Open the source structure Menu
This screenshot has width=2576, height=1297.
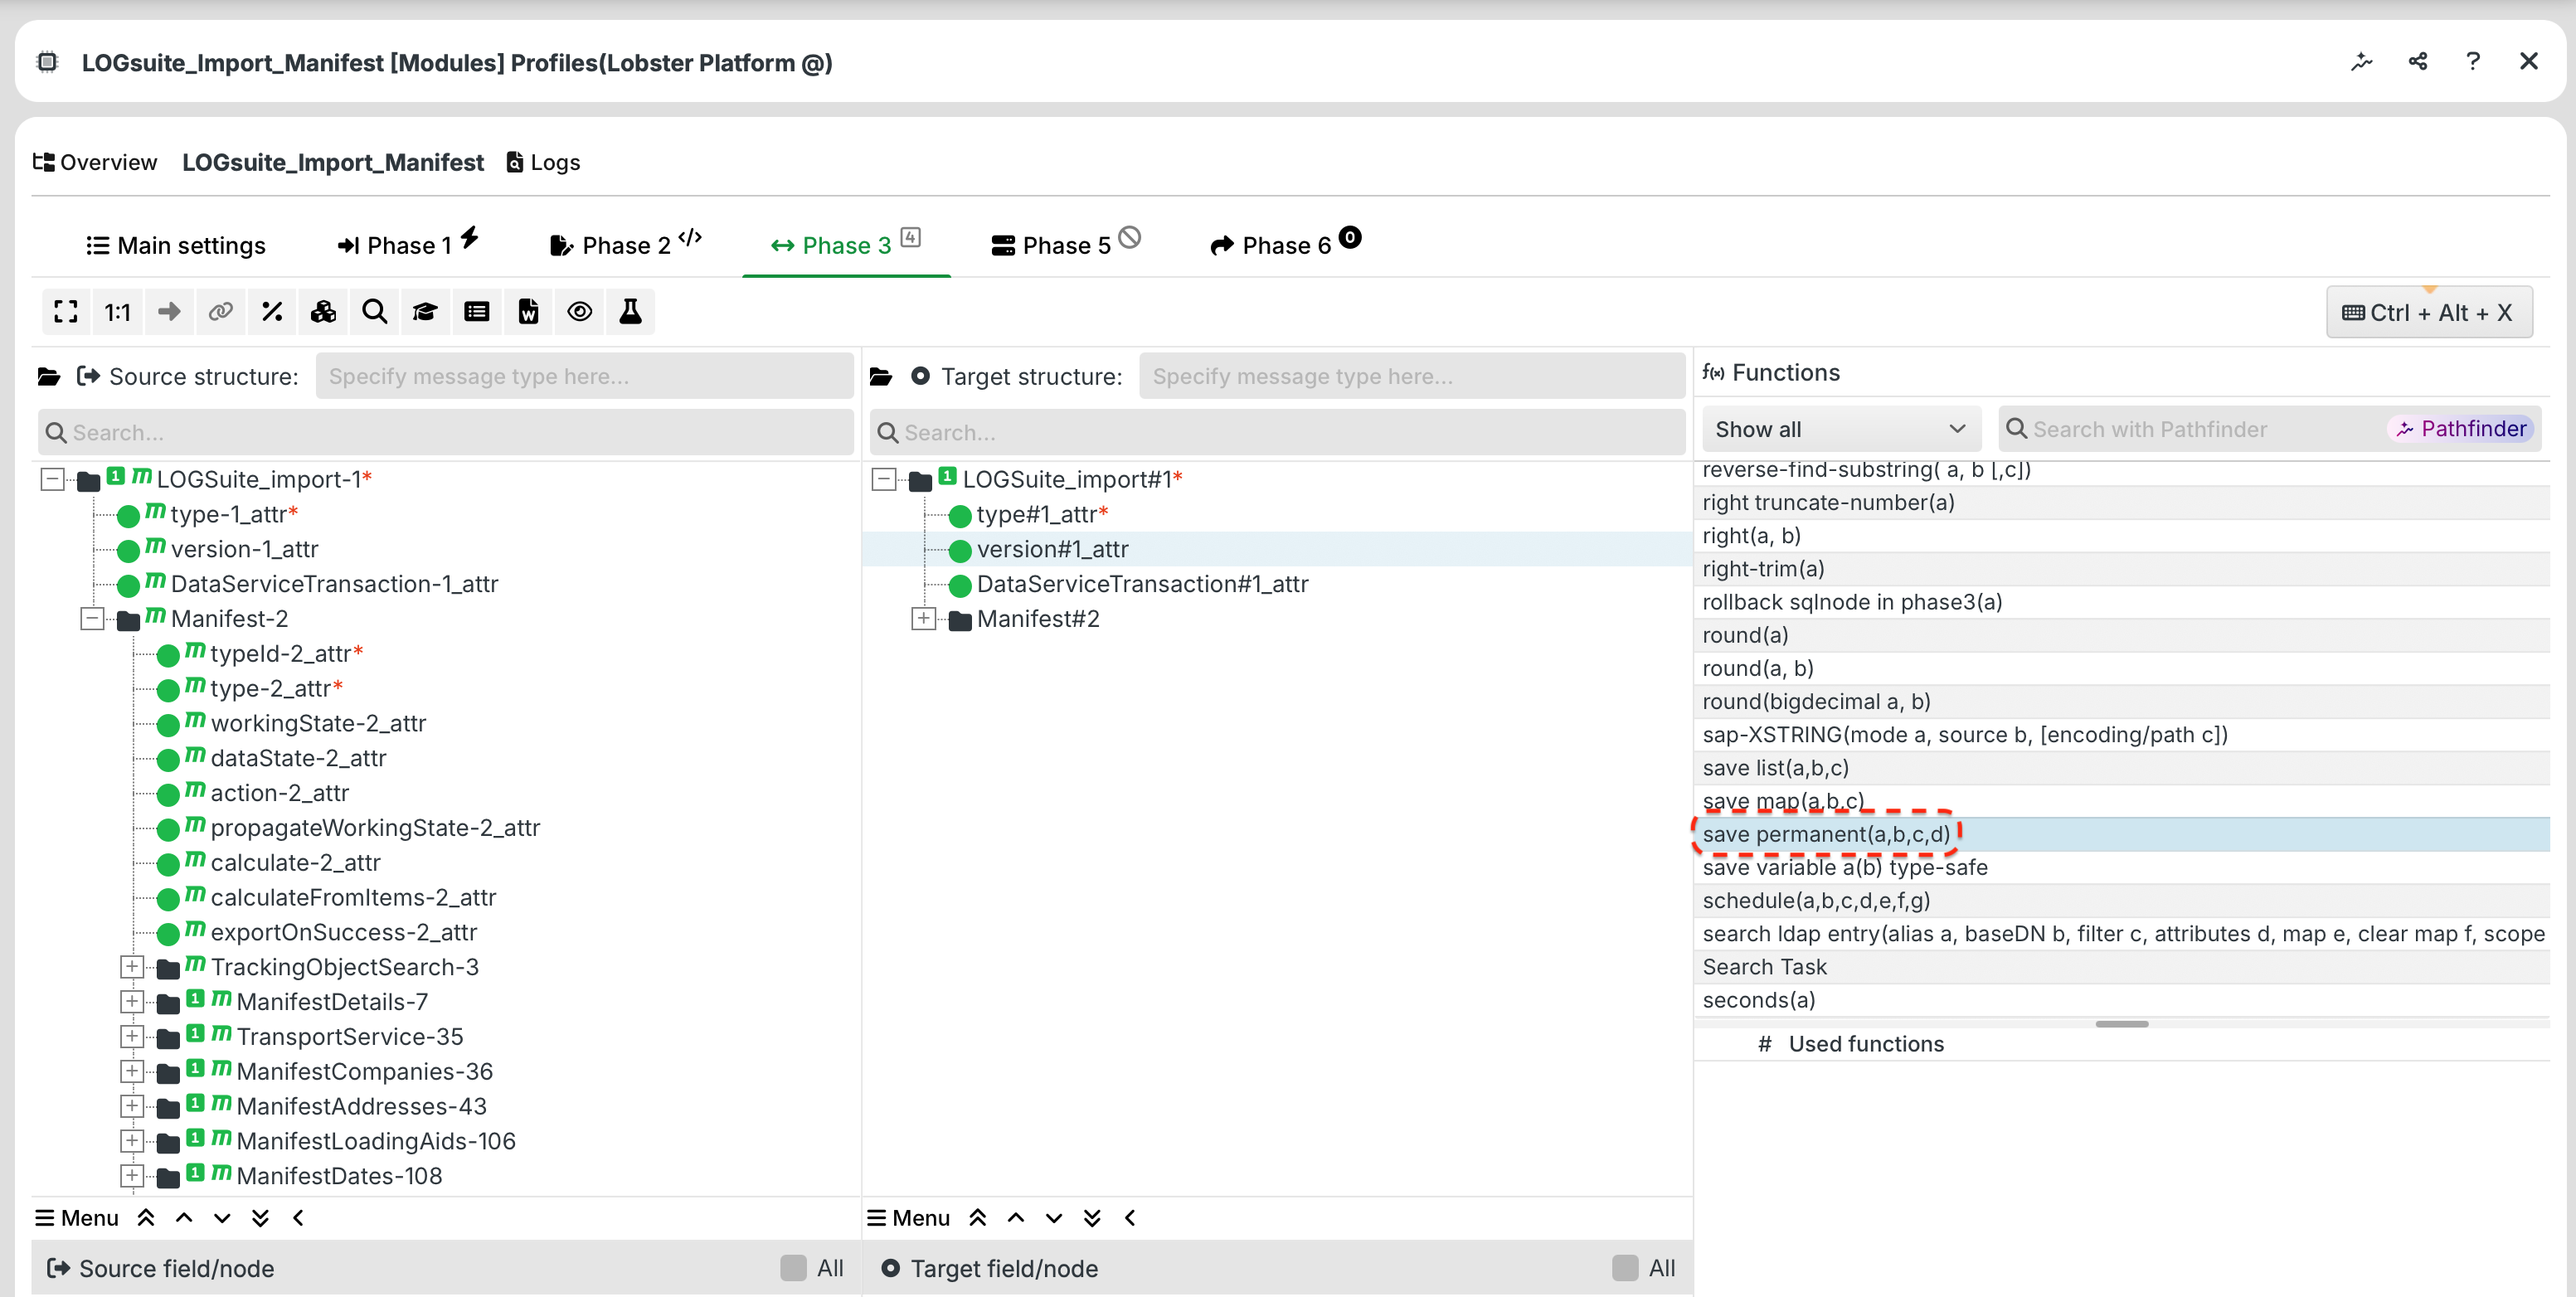coord(77,1218)
